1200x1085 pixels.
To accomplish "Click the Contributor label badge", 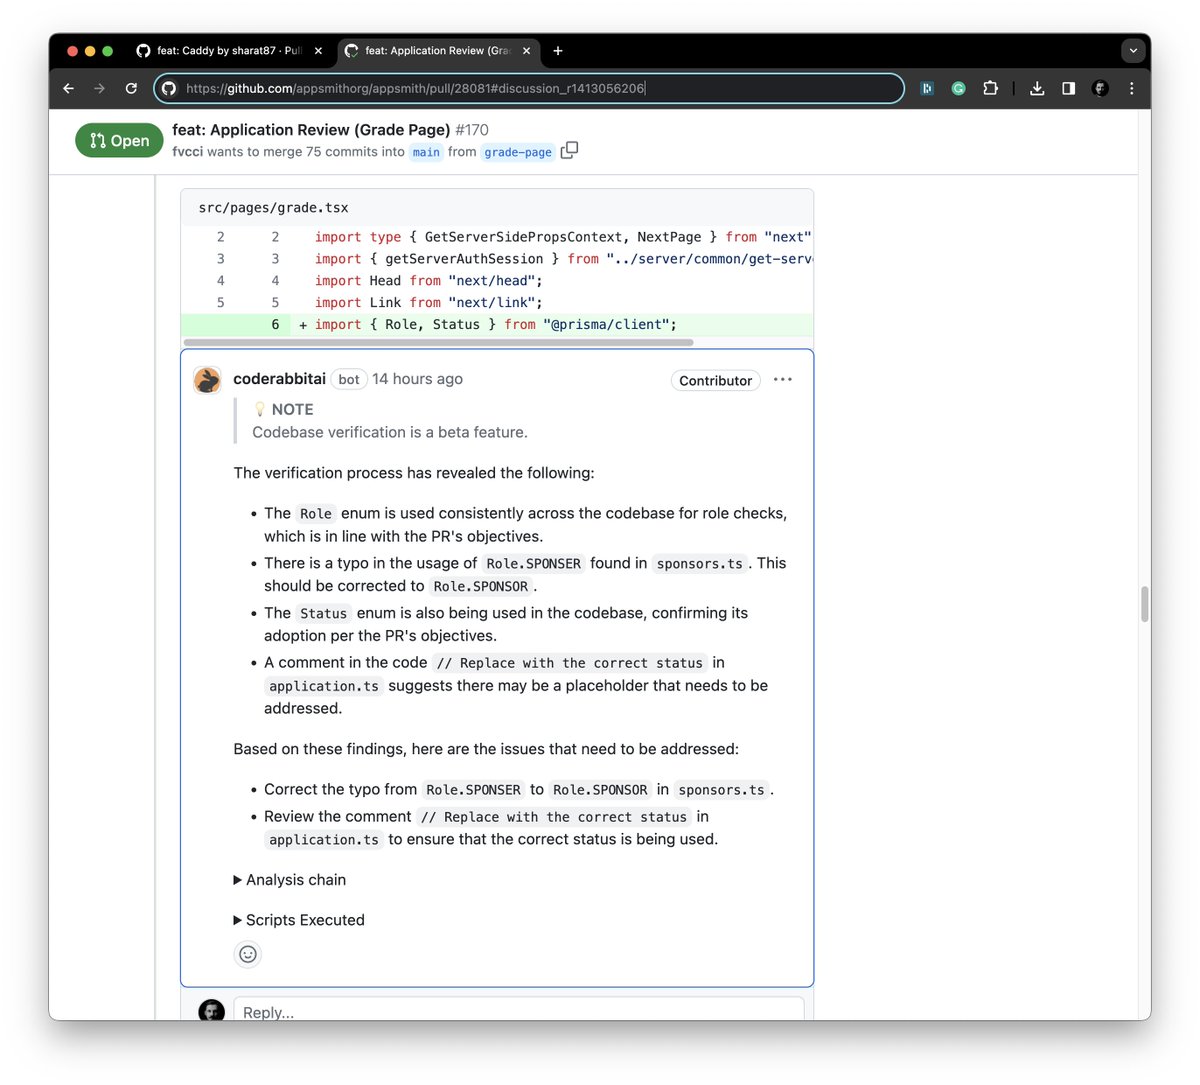I will [715, 380].
